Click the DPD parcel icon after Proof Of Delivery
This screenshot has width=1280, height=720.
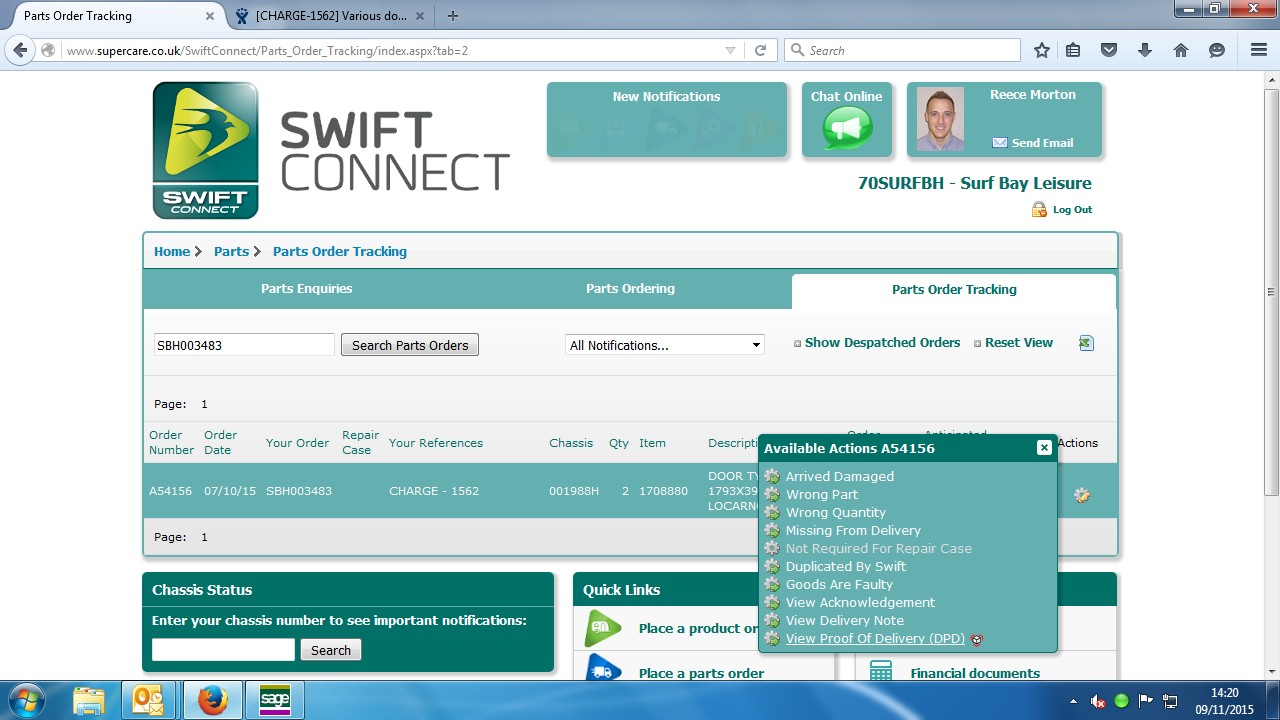977,639
